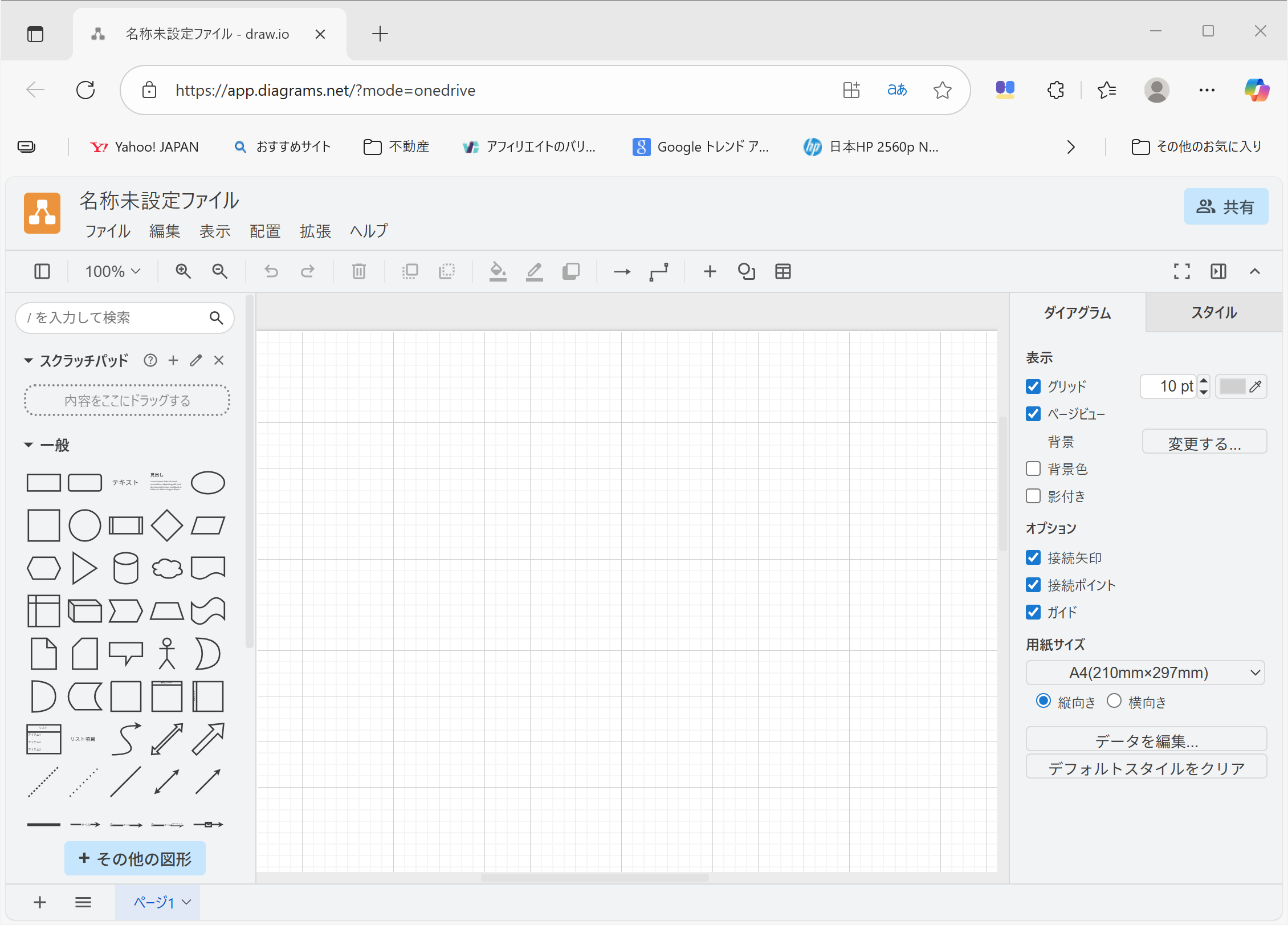This screenshot has height=925, width=1288.
Task: Pick the cylinder shape from the palette
Action: click(126, 568)
